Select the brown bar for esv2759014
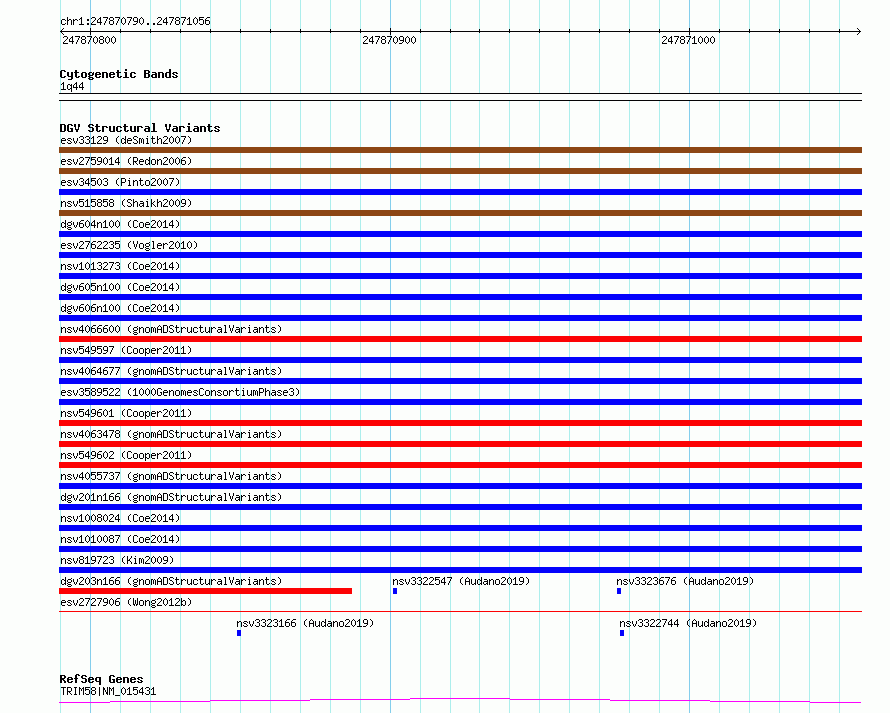 (x=460, y=171)
